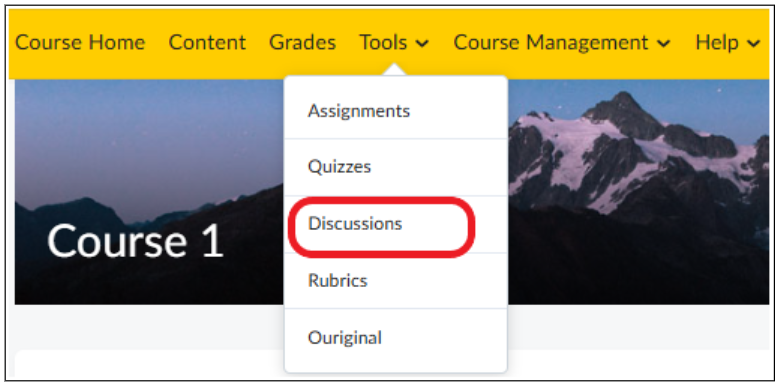Expand the Course Management chevron arrow
This screenshot has height=389, width=783.
click(x=663, y=44)
